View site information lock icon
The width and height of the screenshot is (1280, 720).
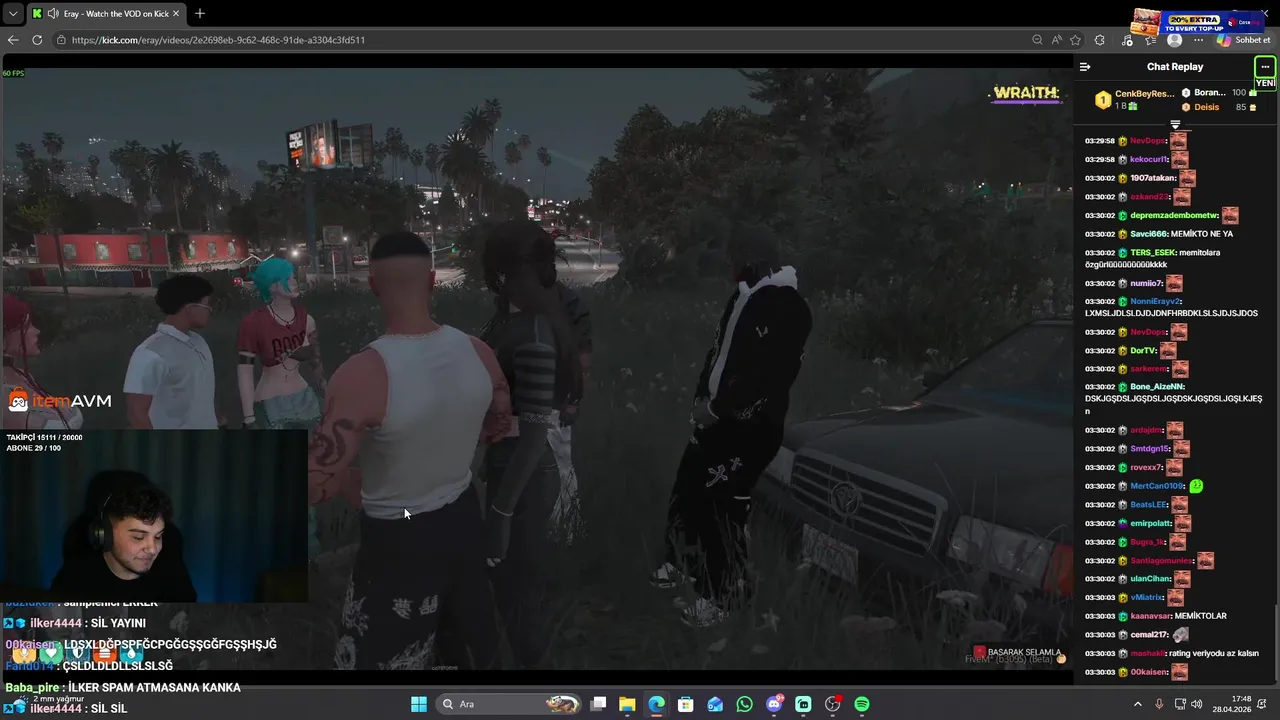(x=61, y=40)
